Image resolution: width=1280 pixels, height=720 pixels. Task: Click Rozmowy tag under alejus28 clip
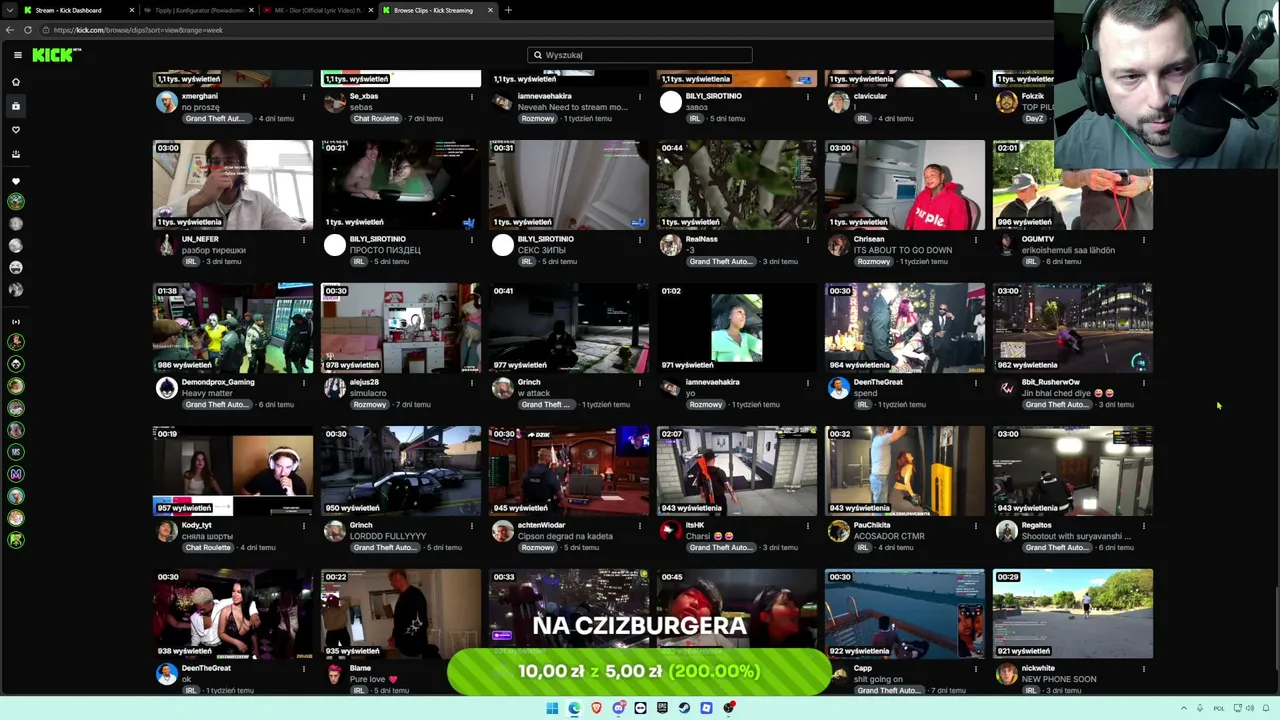point(369,404)
